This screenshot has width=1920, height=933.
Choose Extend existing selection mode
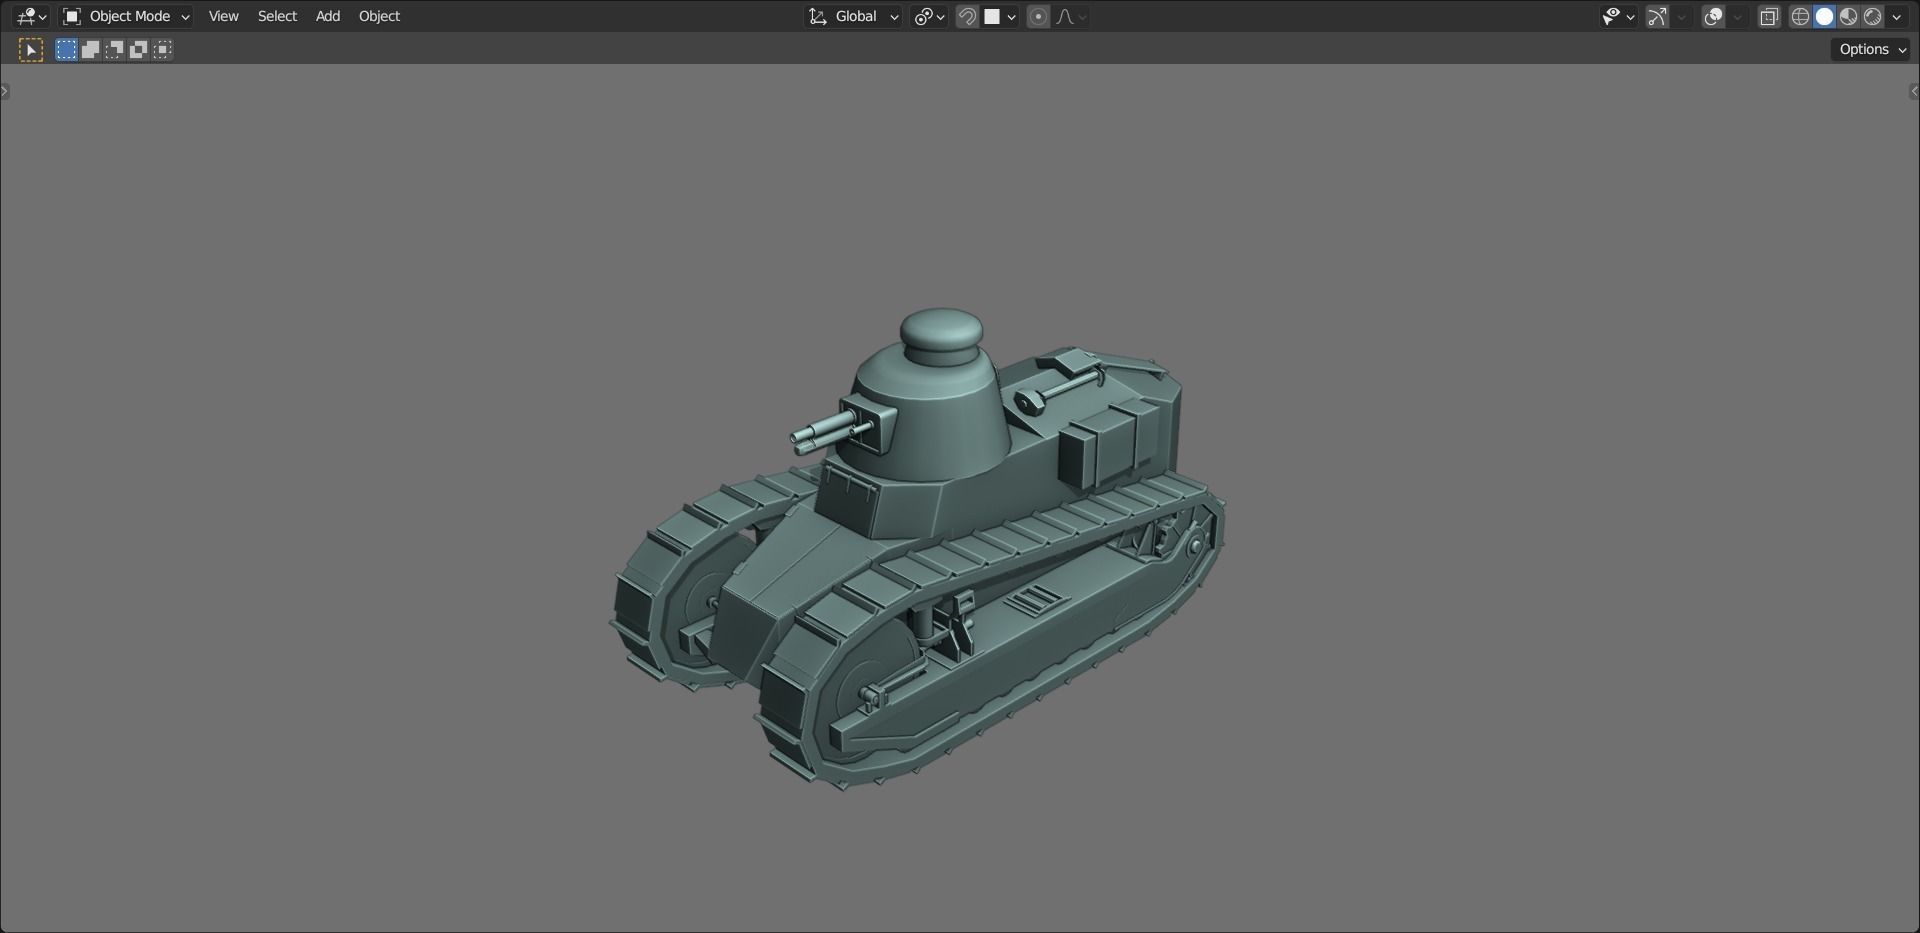[x=90, y=49]
